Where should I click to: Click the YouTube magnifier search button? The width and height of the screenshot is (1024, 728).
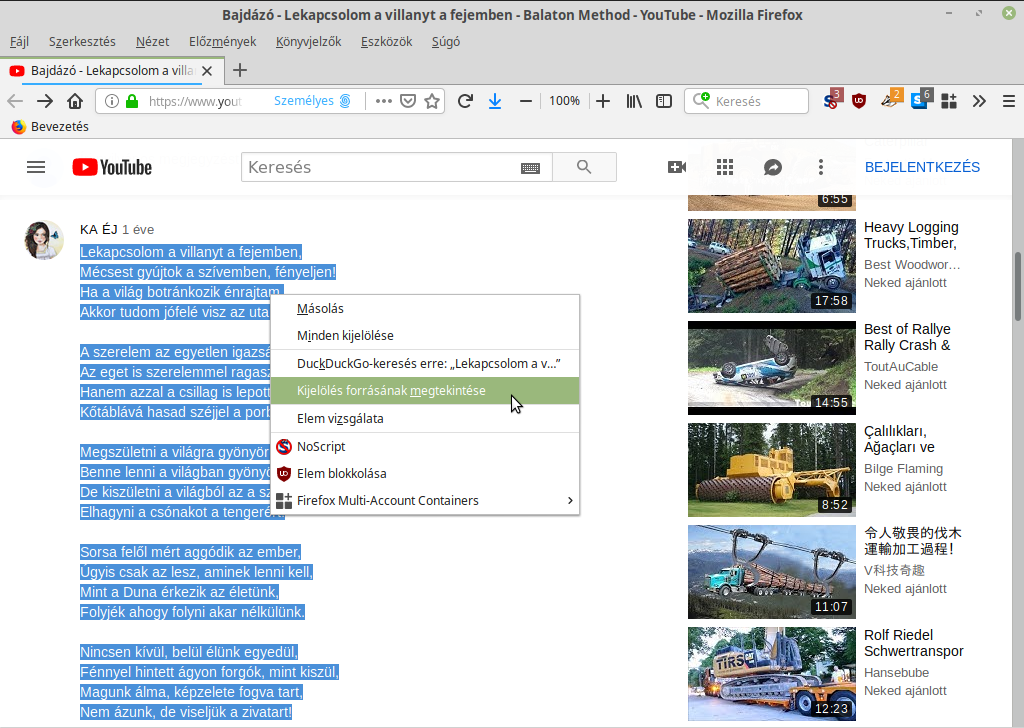[x=584, y=167]
